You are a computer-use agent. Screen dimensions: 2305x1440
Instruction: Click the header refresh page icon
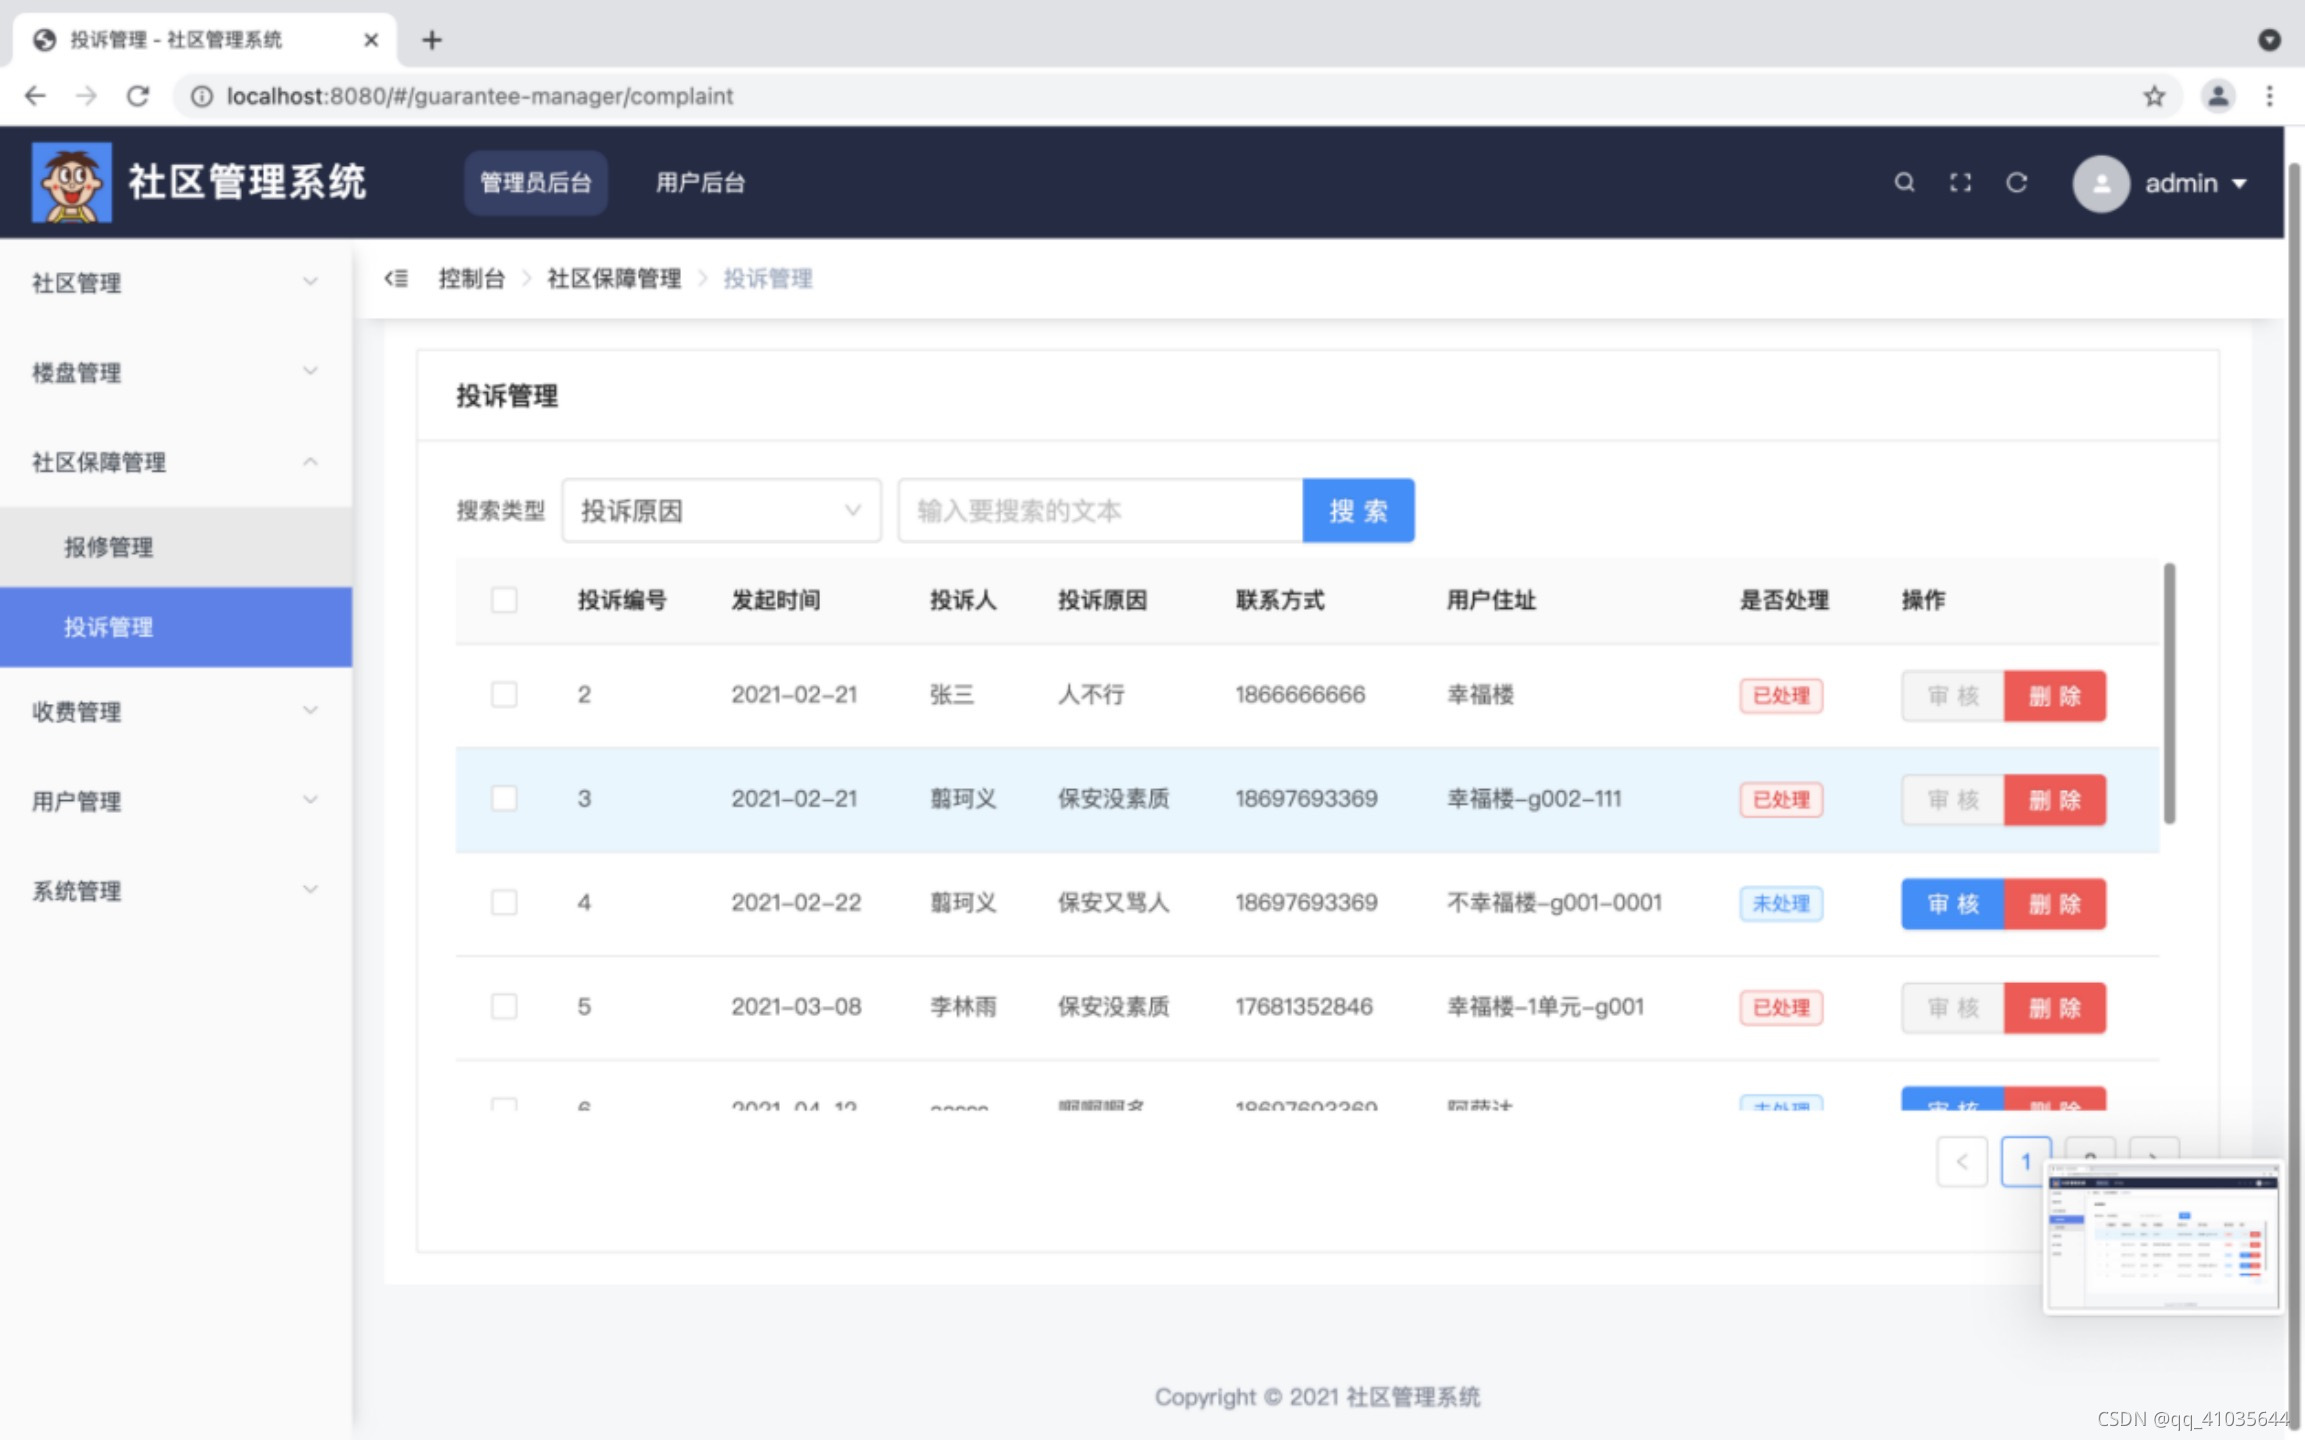(2016, 182)
